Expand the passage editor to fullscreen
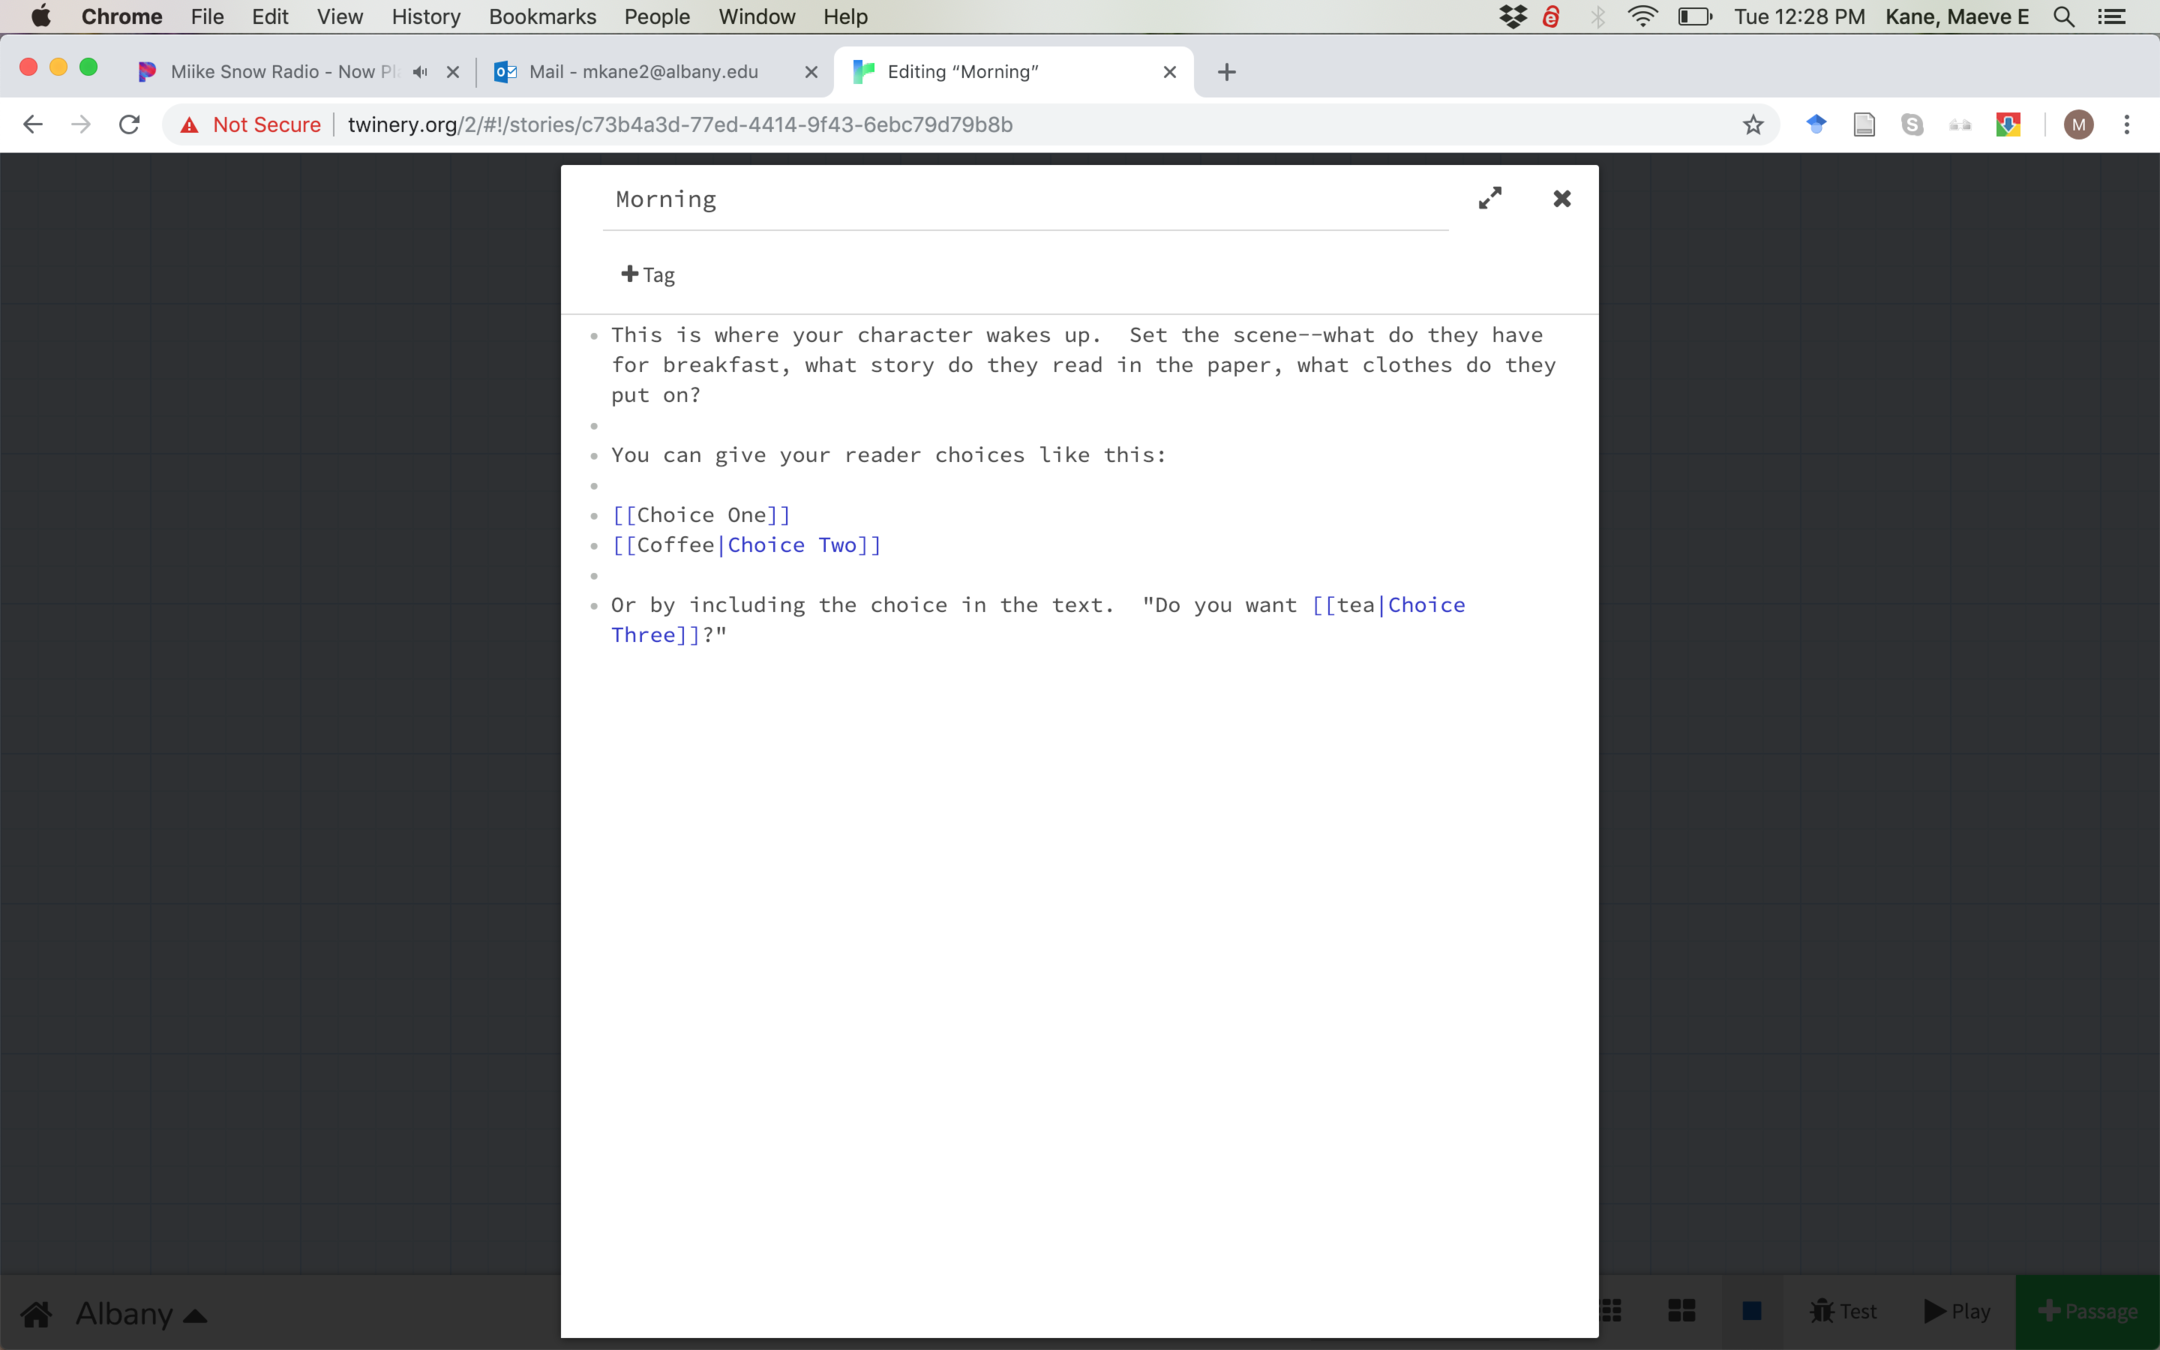This screenshot has width=2160, height=1350. tap(1490, 198)
